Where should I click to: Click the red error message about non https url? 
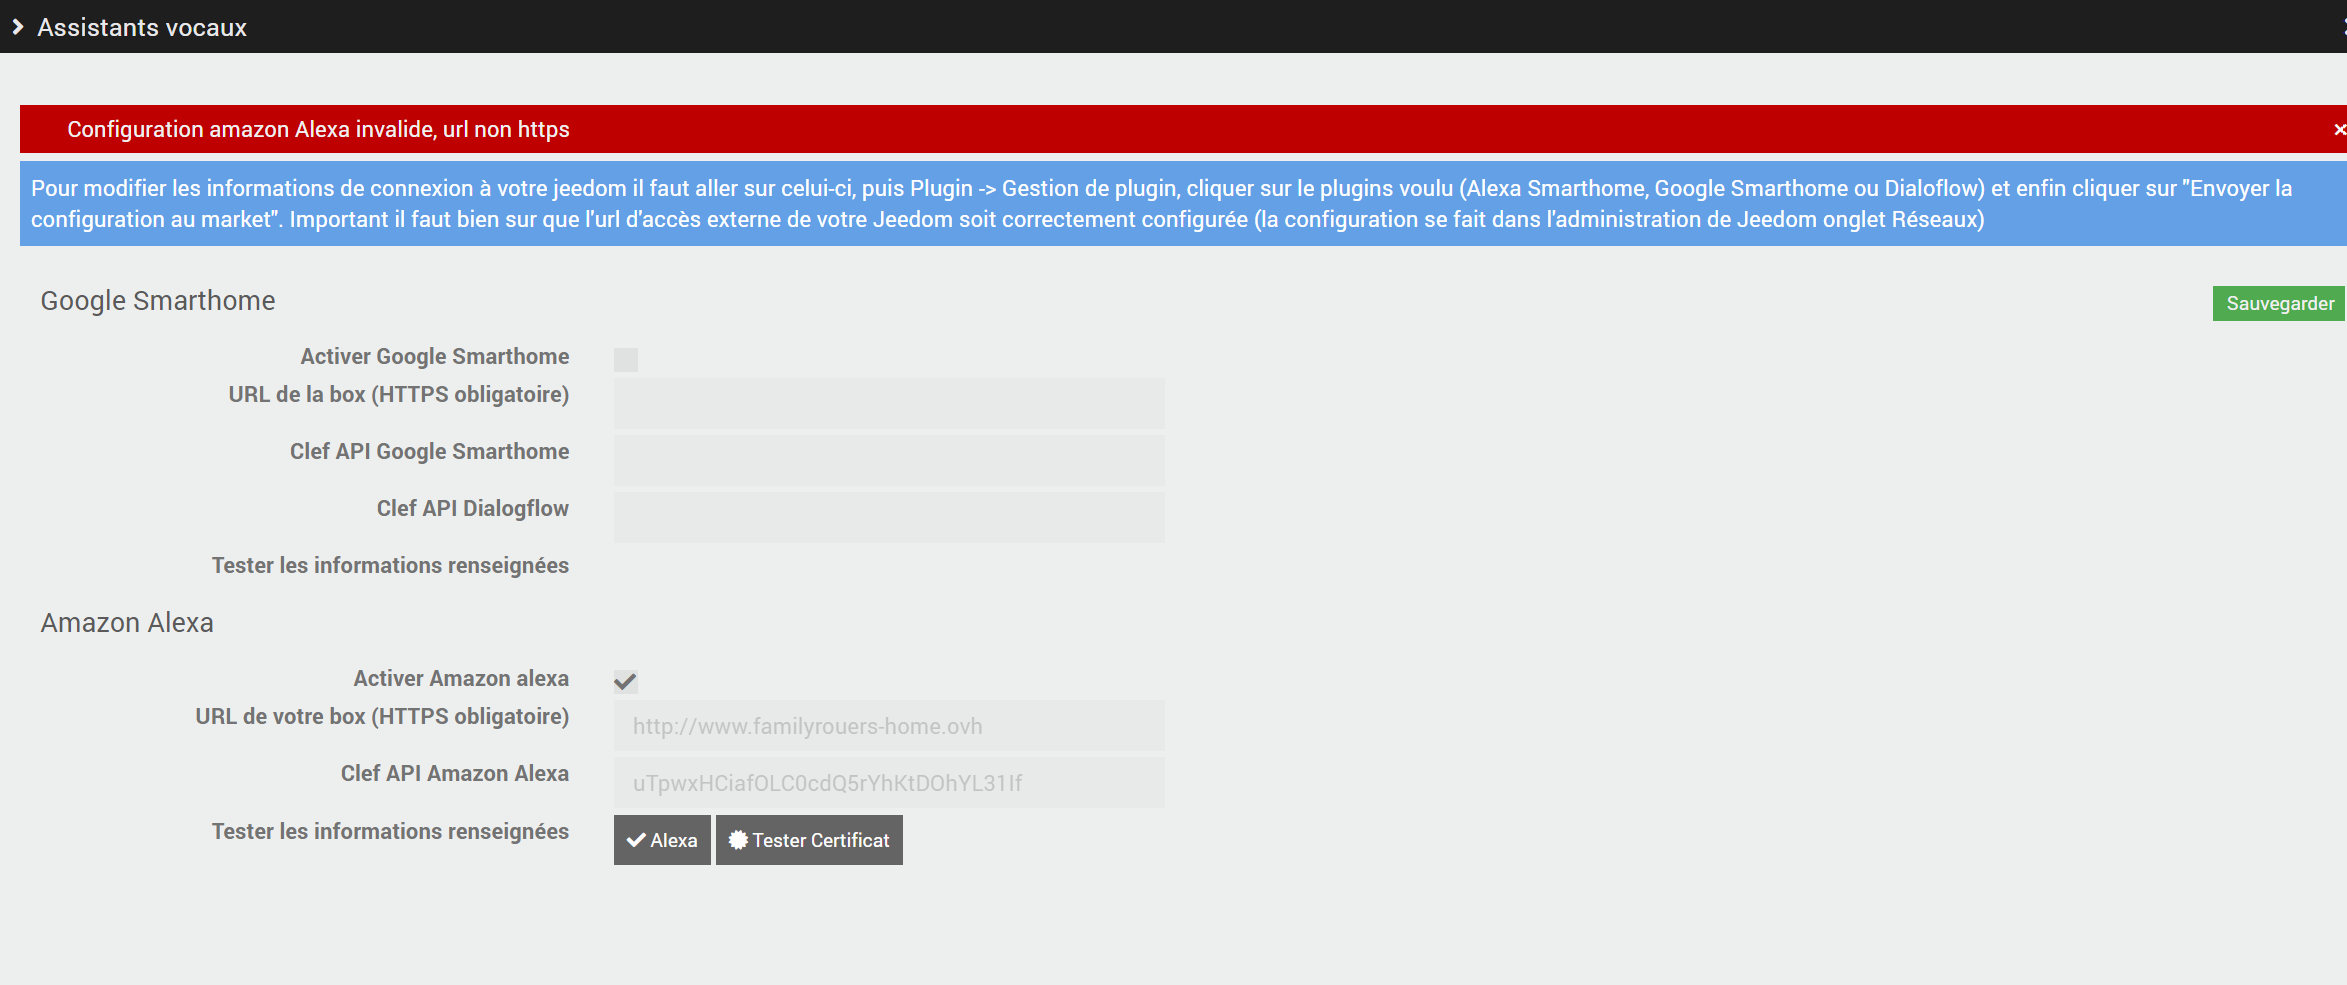pos(318,129)
